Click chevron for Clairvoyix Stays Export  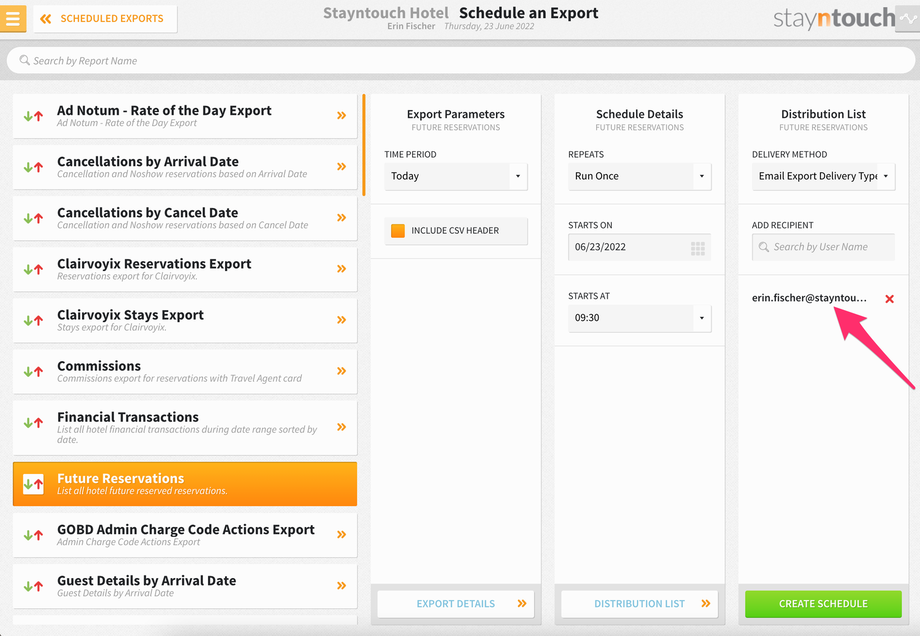(x=341, y=320)
